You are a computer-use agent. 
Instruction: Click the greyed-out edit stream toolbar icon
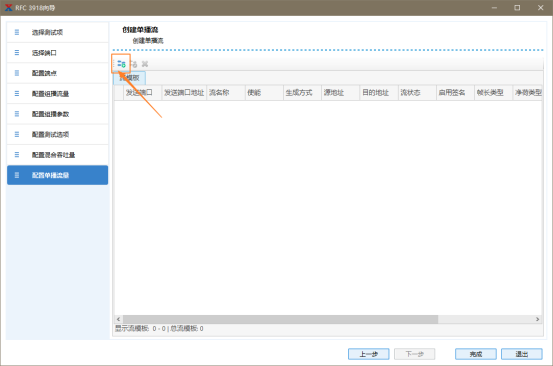click(133, 64)
